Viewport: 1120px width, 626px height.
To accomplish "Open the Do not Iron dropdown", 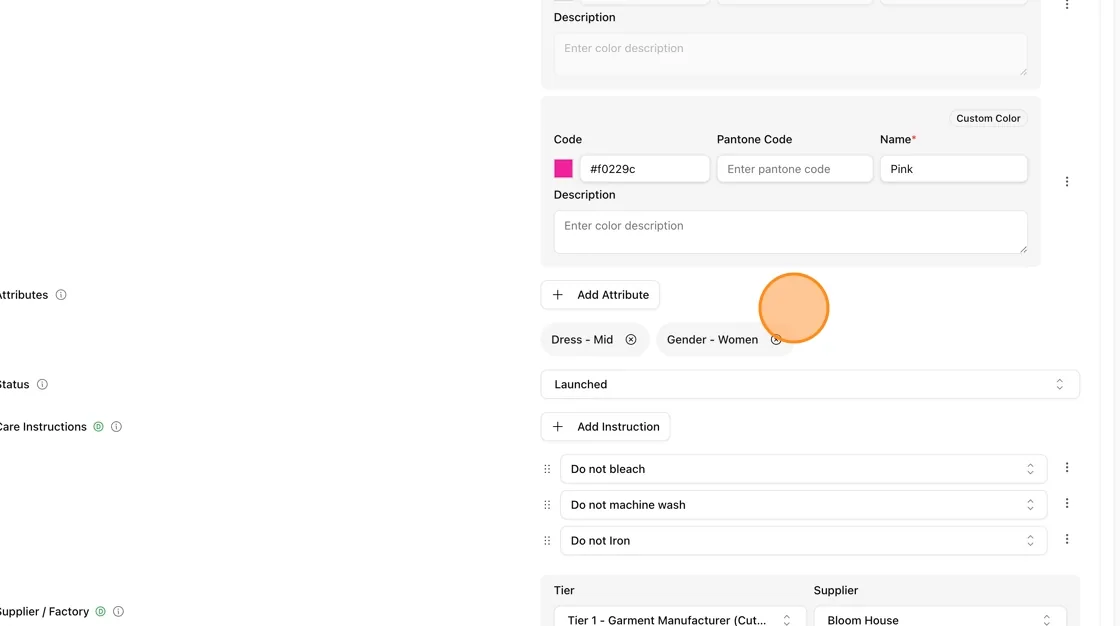I will (804, 541).
